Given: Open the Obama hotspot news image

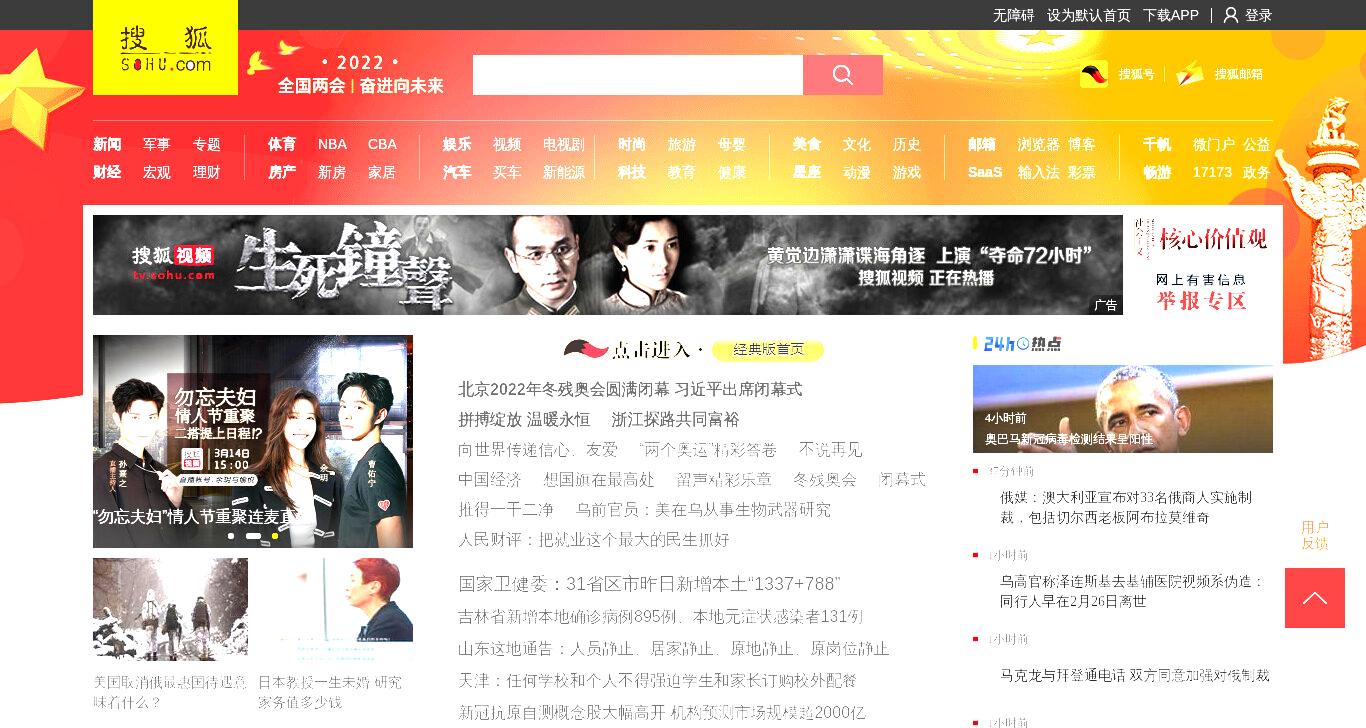Looking at the screenshot, I should (1123, 409).
